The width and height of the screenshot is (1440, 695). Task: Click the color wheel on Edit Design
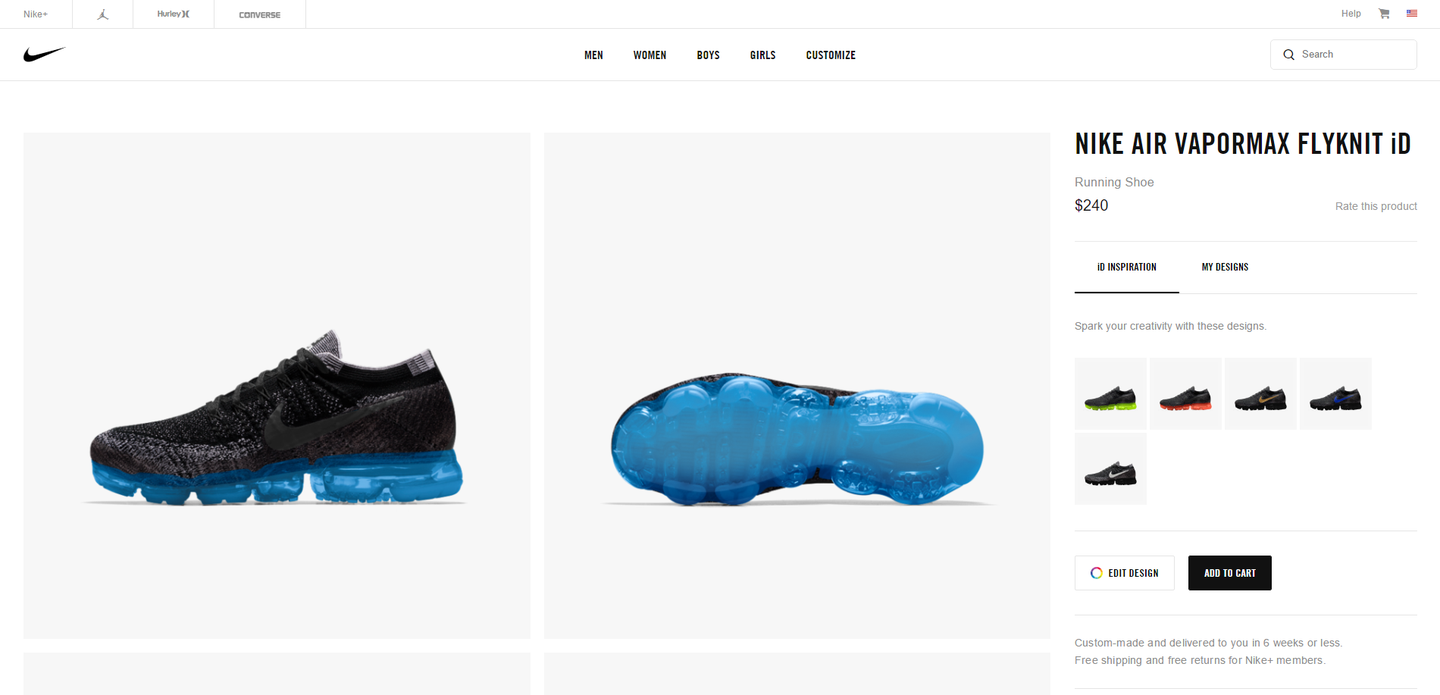1096,573
